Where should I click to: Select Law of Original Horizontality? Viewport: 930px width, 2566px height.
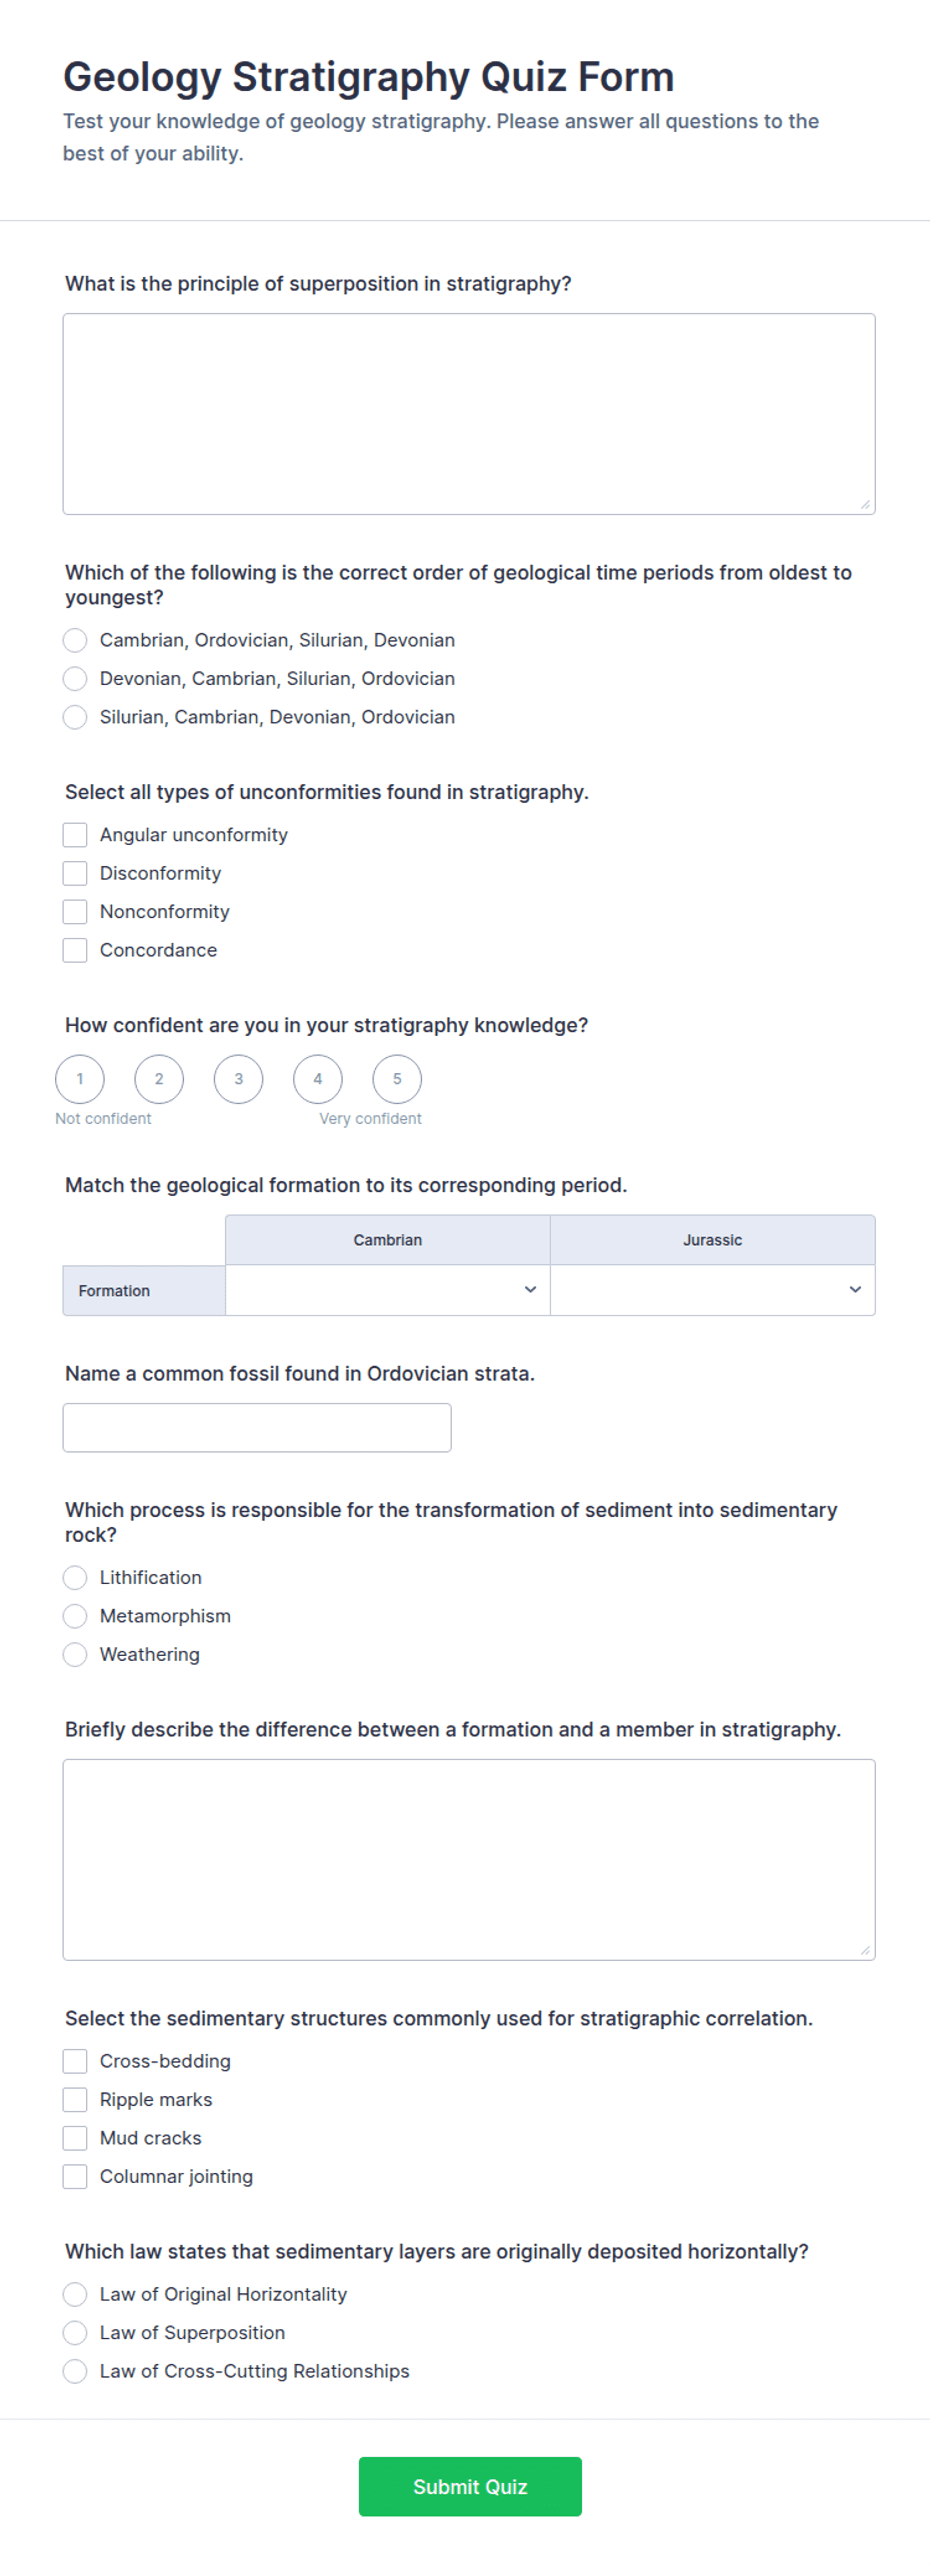pos(75,2293)
